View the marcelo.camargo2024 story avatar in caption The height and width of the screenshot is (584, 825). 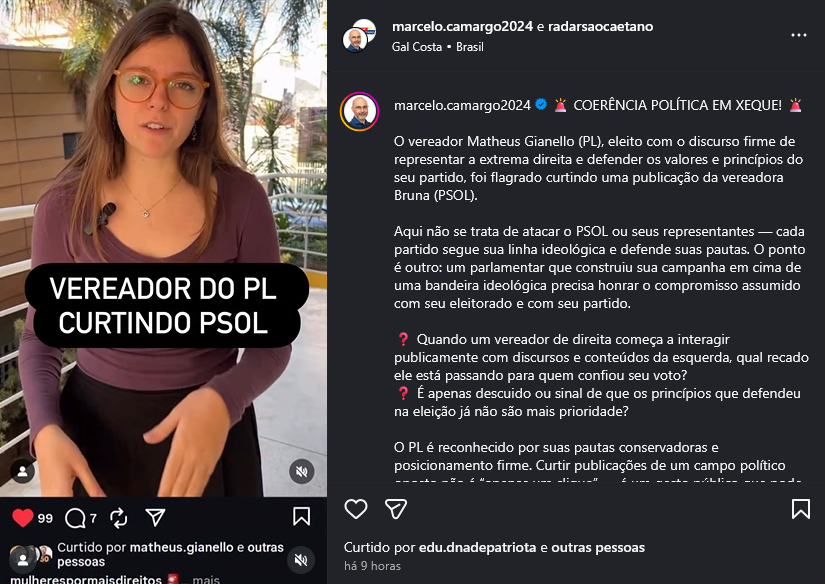pos(359,112)
